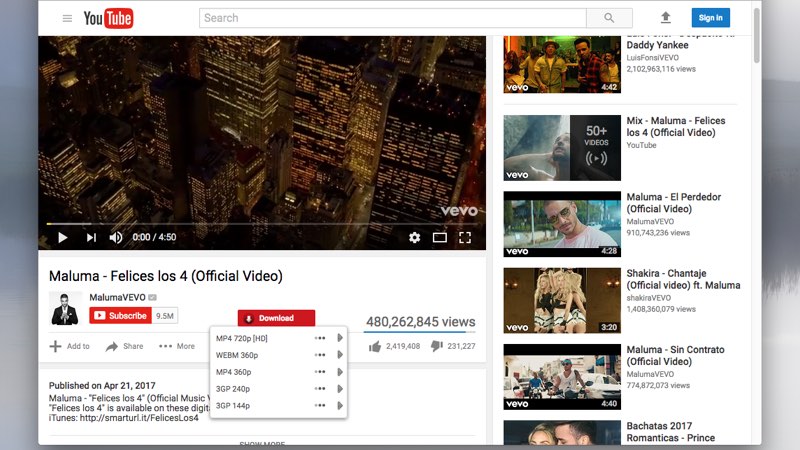This screenshot has height=450, width=800.
Task: Expand arrow for 3GP 144p
Action: point(340,406)
